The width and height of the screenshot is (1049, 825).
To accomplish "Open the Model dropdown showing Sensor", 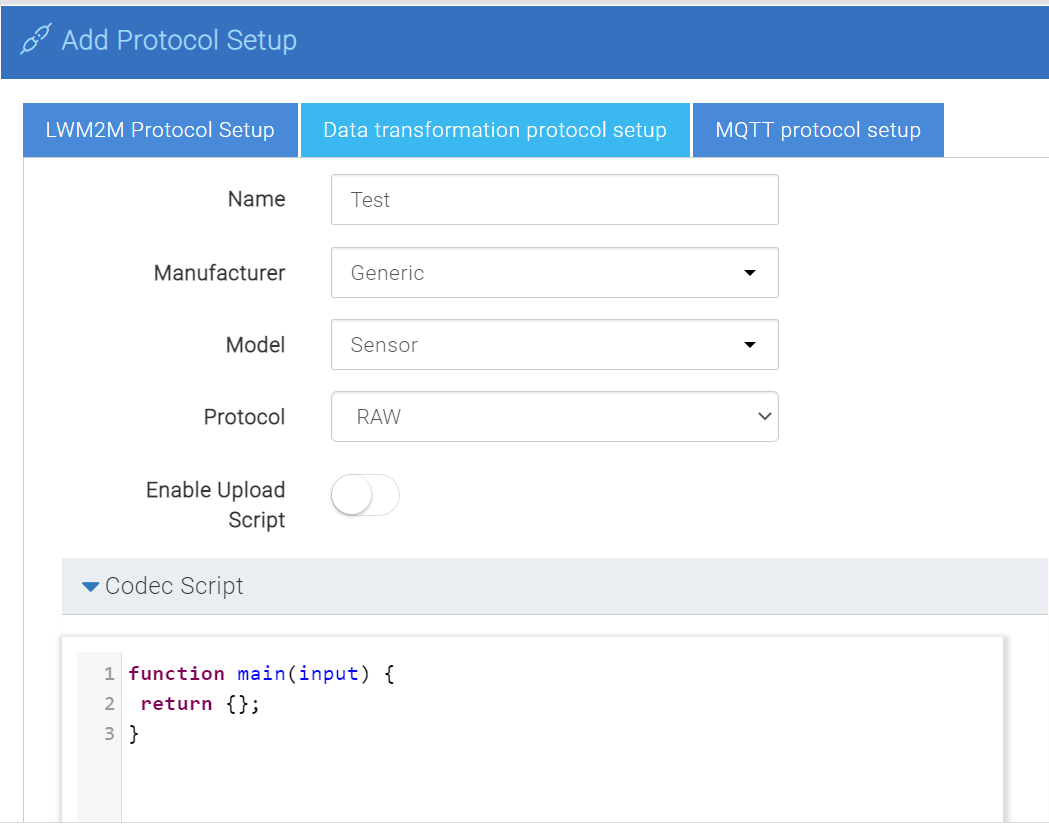I will 554,345.
